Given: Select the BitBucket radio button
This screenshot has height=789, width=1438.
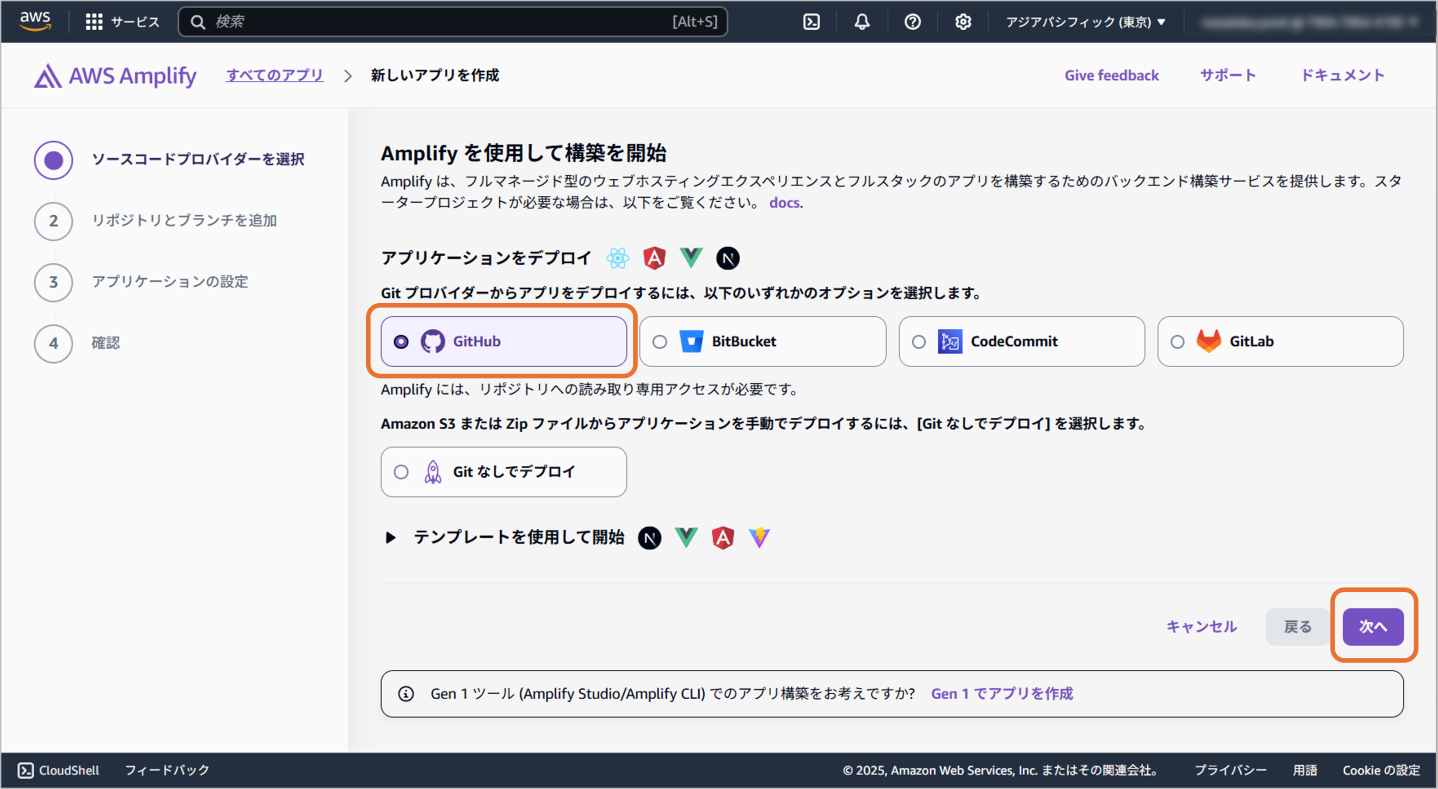Looking at the screenshot, I should (x=660, y=341).
